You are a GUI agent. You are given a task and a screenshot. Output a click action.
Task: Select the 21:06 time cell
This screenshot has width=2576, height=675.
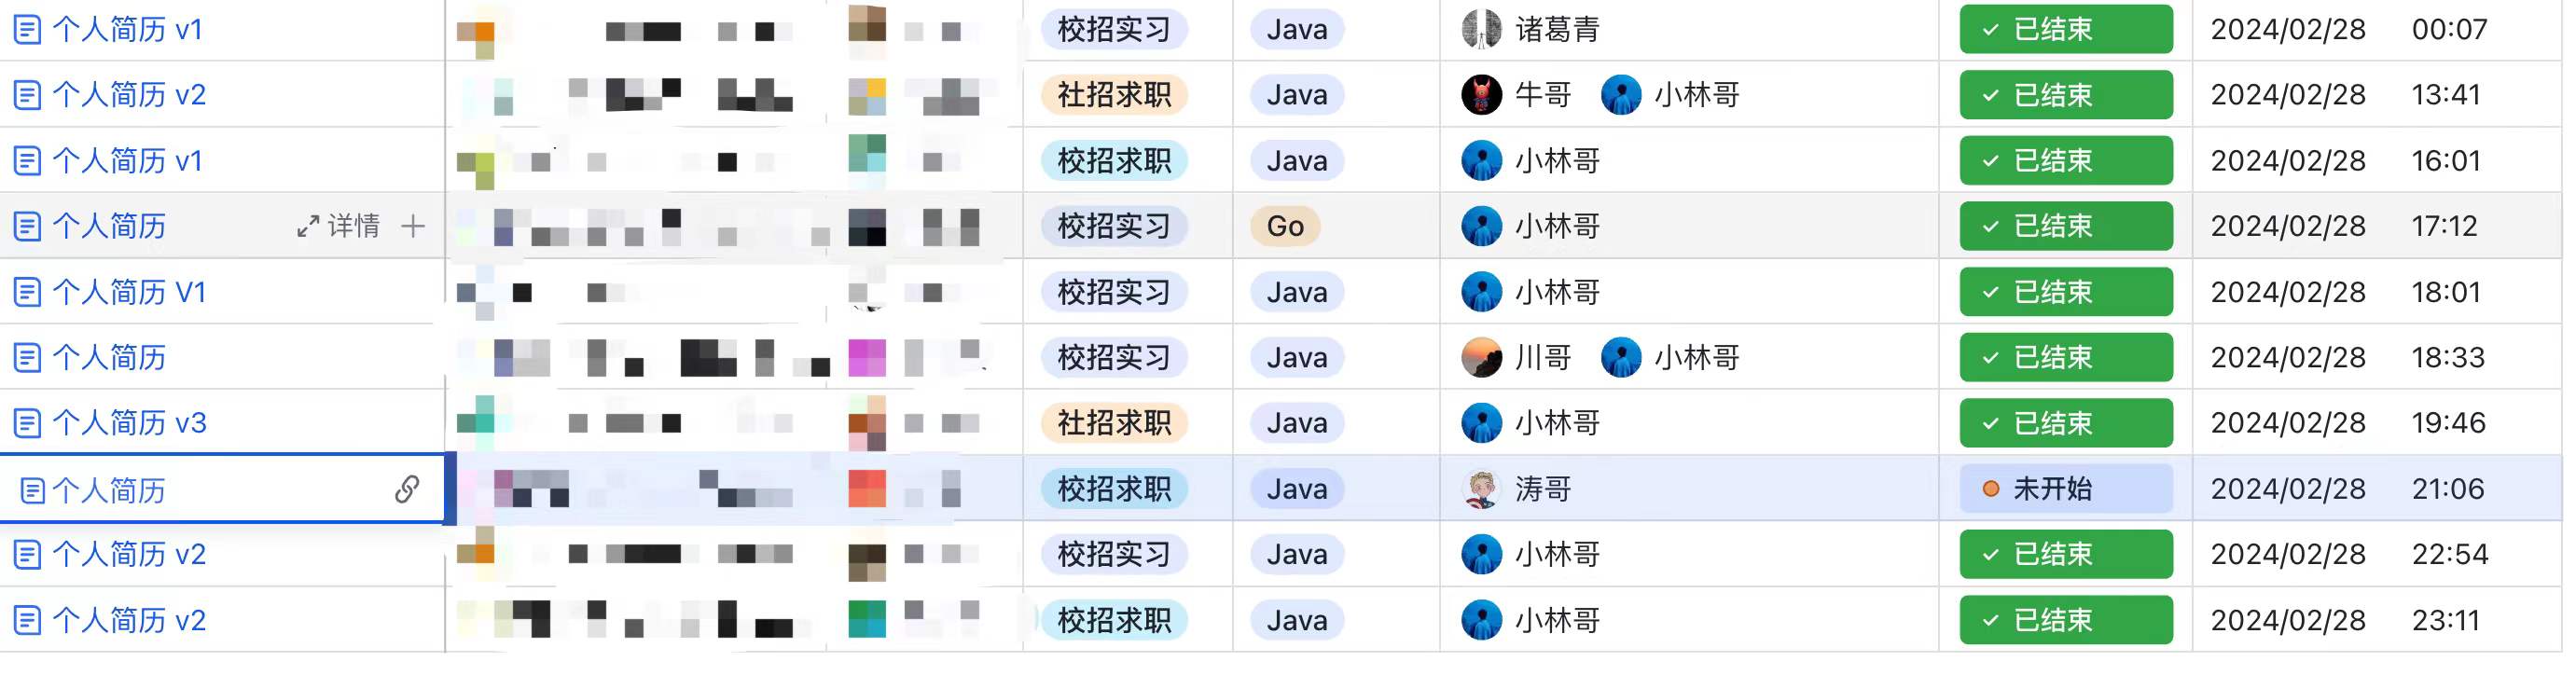click(x=2447, y=489)
